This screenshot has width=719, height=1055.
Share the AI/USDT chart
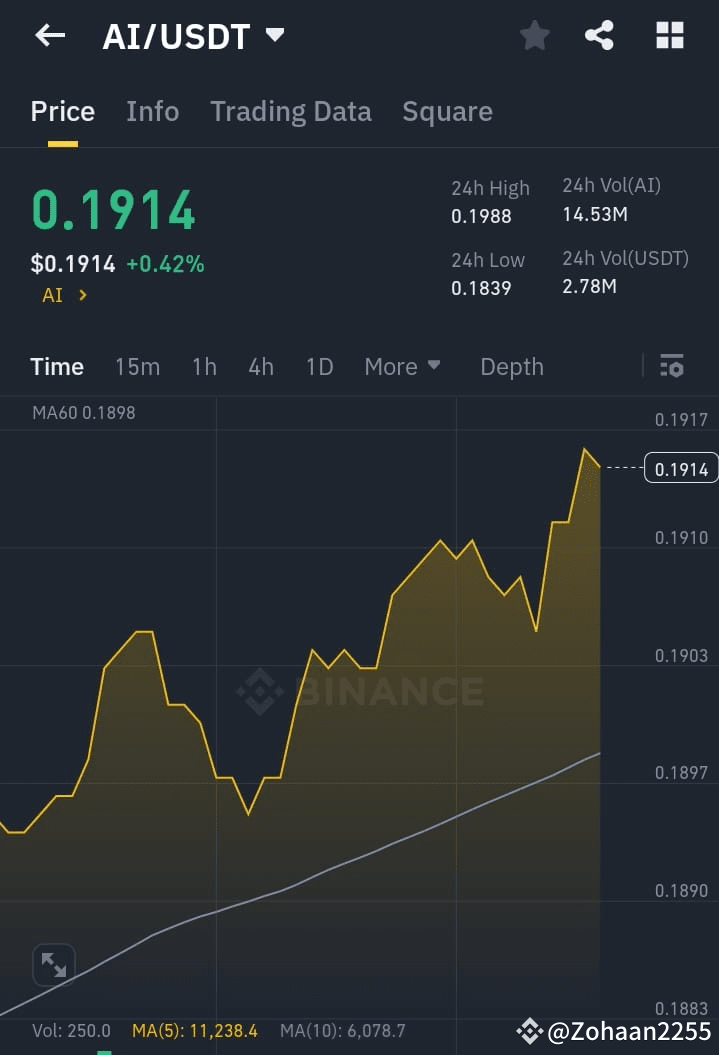tap(600, 35)
